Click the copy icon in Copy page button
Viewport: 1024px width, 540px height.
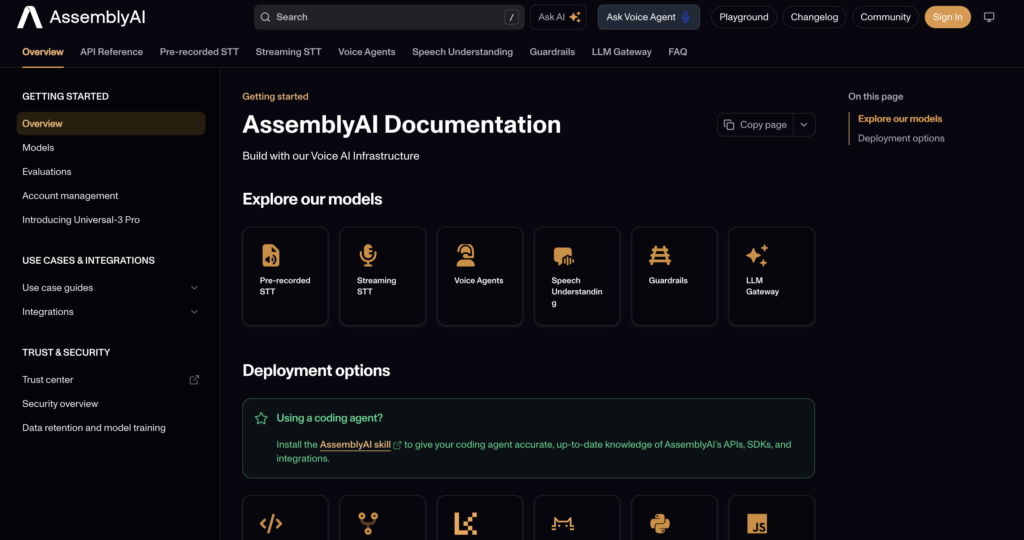(x=729, y=125)
